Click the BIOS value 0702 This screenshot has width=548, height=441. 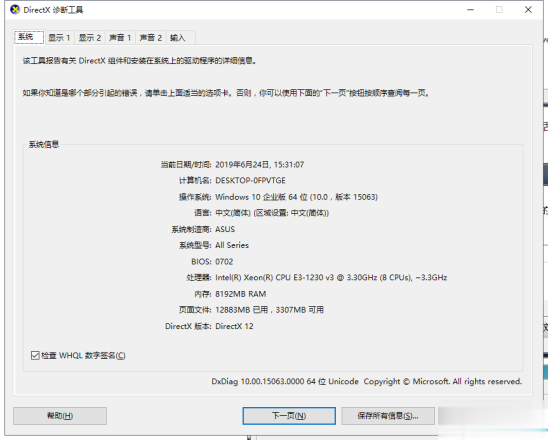point(224,262)
